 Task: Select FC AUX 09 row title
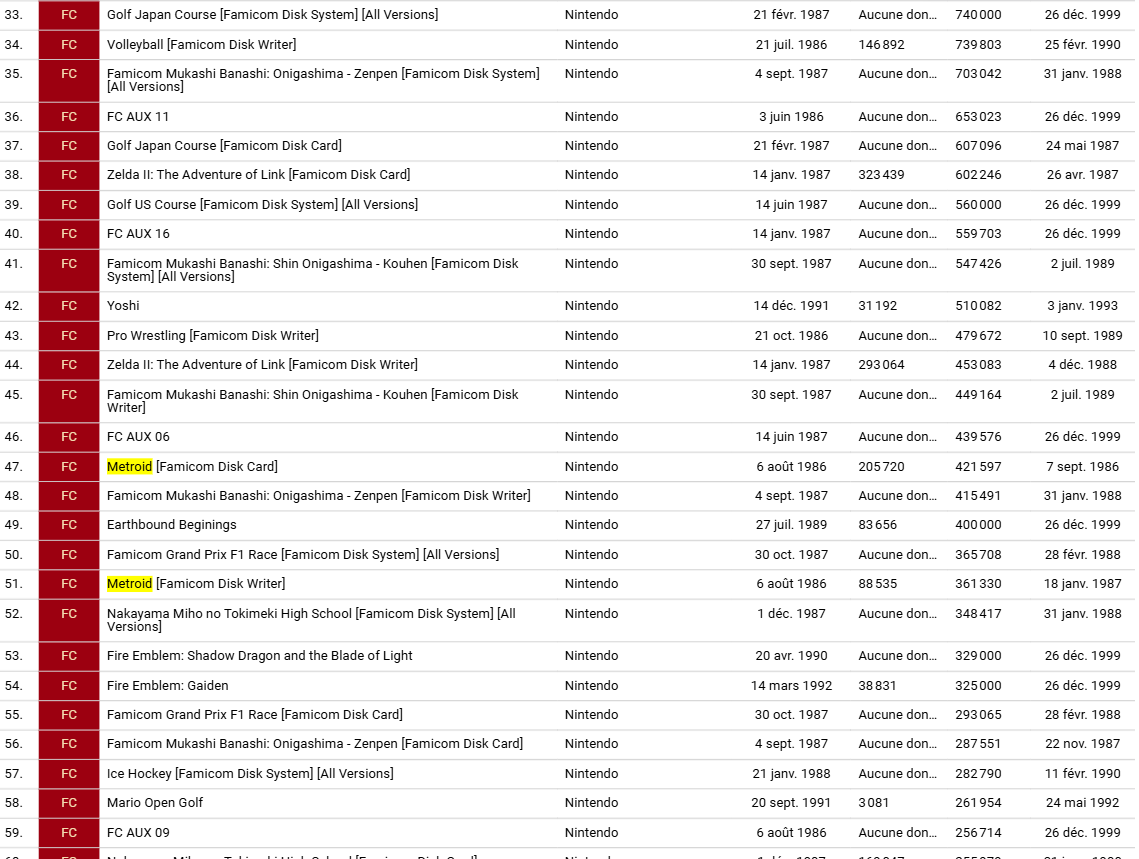pyautogui.click(x=138, y=832)
